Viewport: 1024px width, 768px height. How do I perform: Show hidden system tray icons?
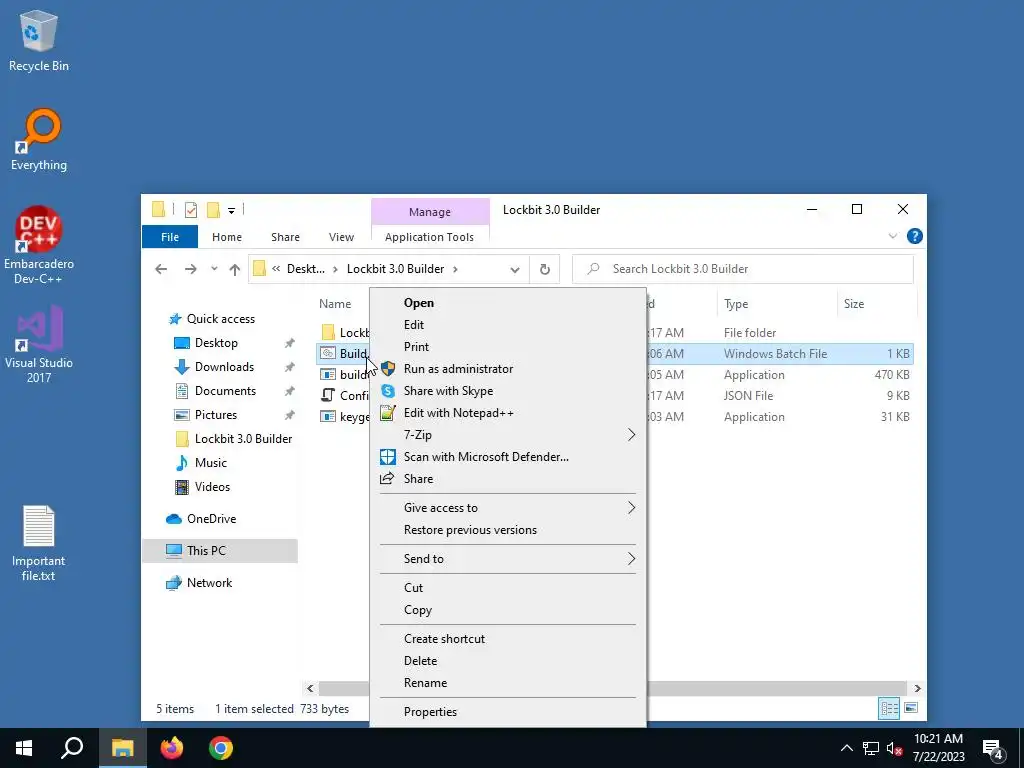click(846, 748)
